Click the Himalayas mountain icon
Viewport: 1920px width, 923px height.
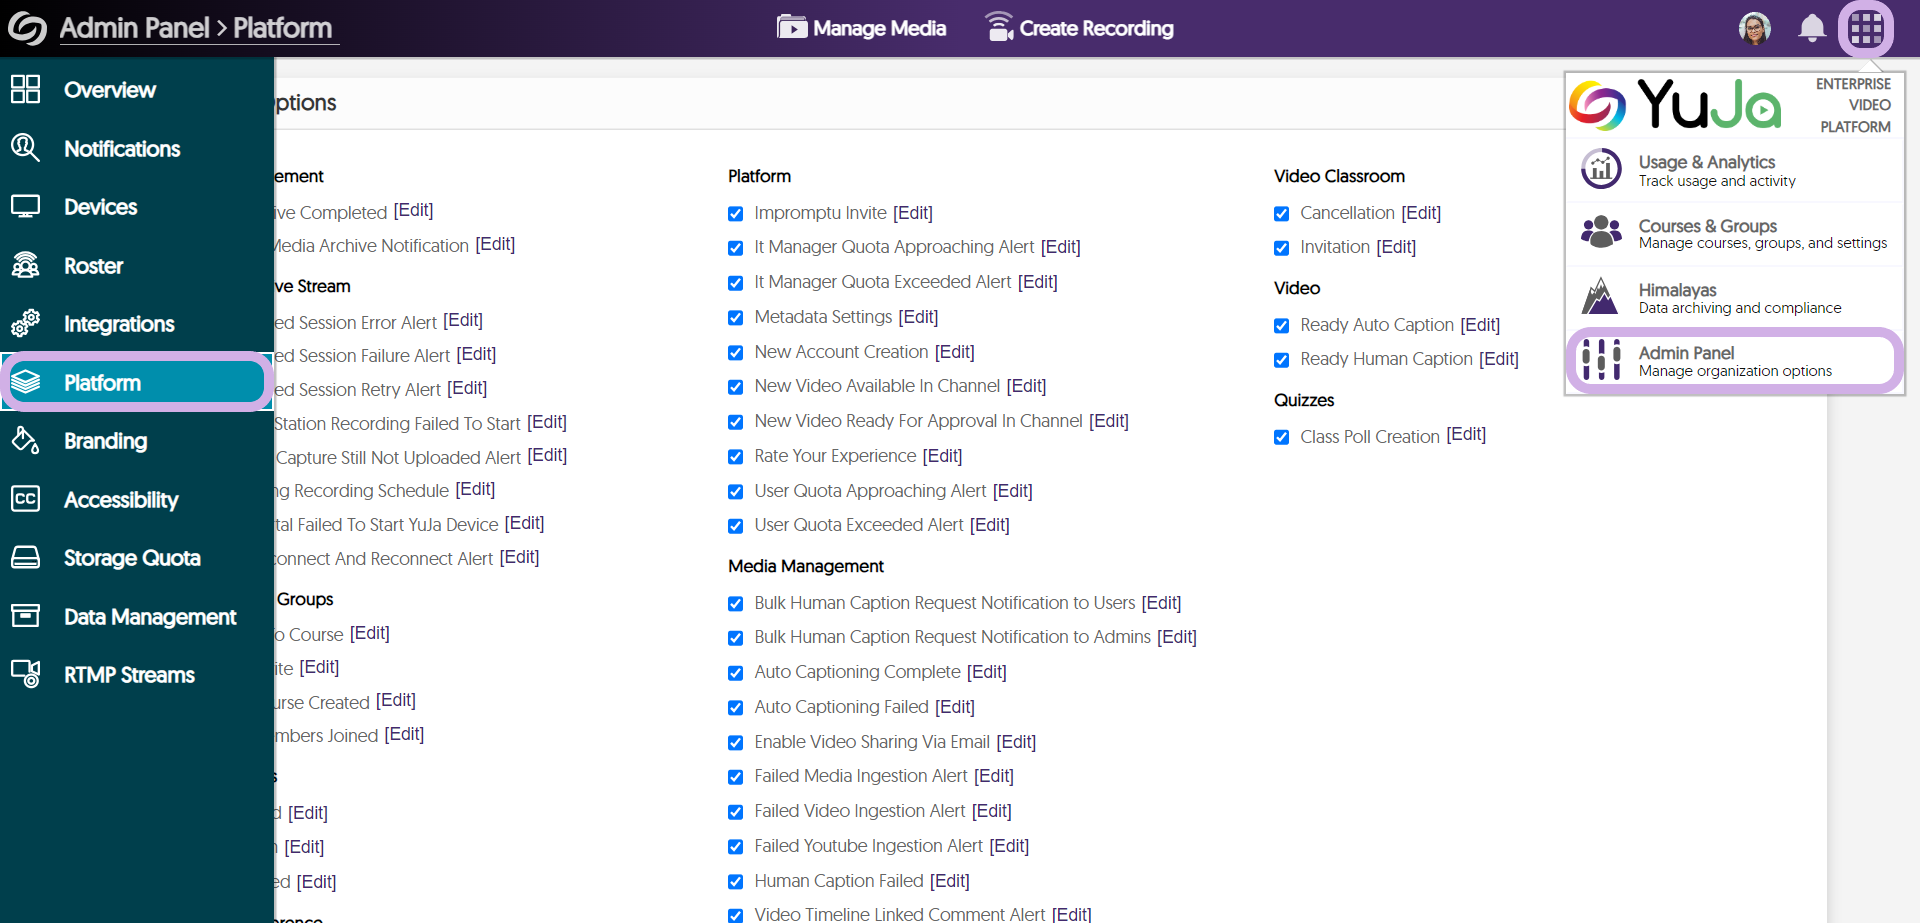(x=1601, y=297)
